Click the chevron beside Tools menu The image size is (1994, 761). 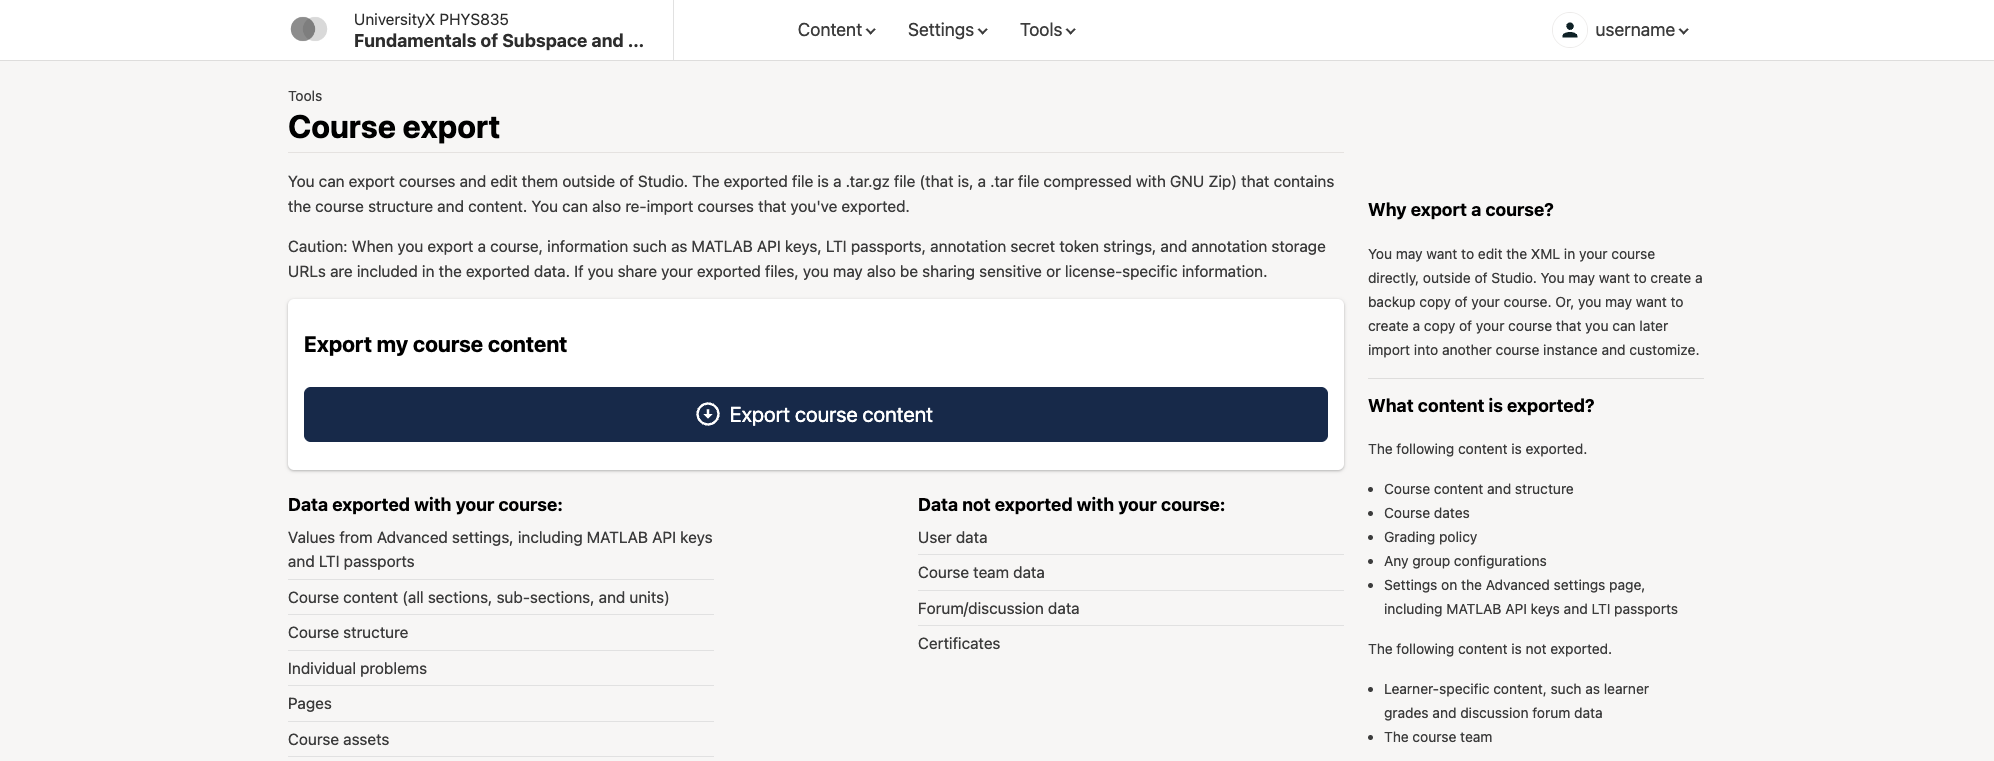(1071, 31)
